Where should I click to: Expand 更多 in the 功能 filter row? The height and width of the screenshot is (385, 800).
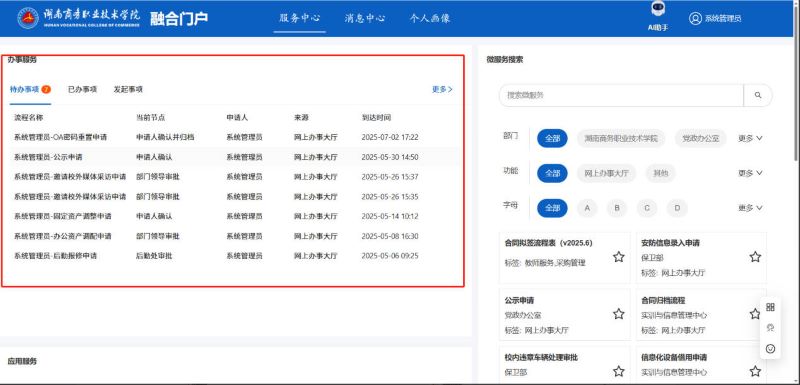coord(750,173)
